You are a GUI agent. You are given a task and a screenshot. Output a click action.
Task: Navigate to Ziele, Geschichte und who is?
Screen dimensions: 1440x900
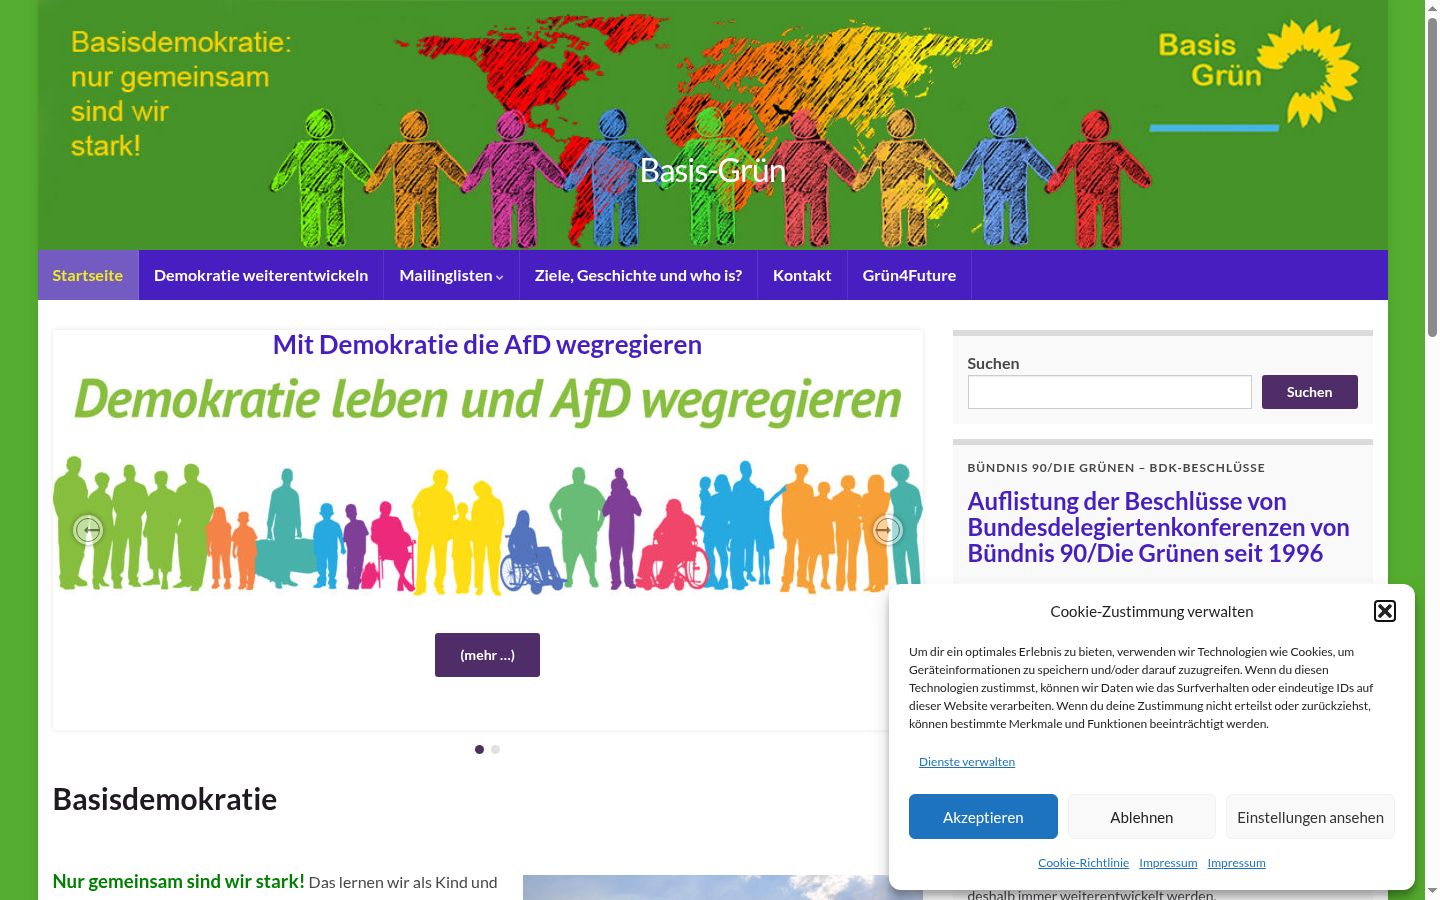(x=638, y=275)
